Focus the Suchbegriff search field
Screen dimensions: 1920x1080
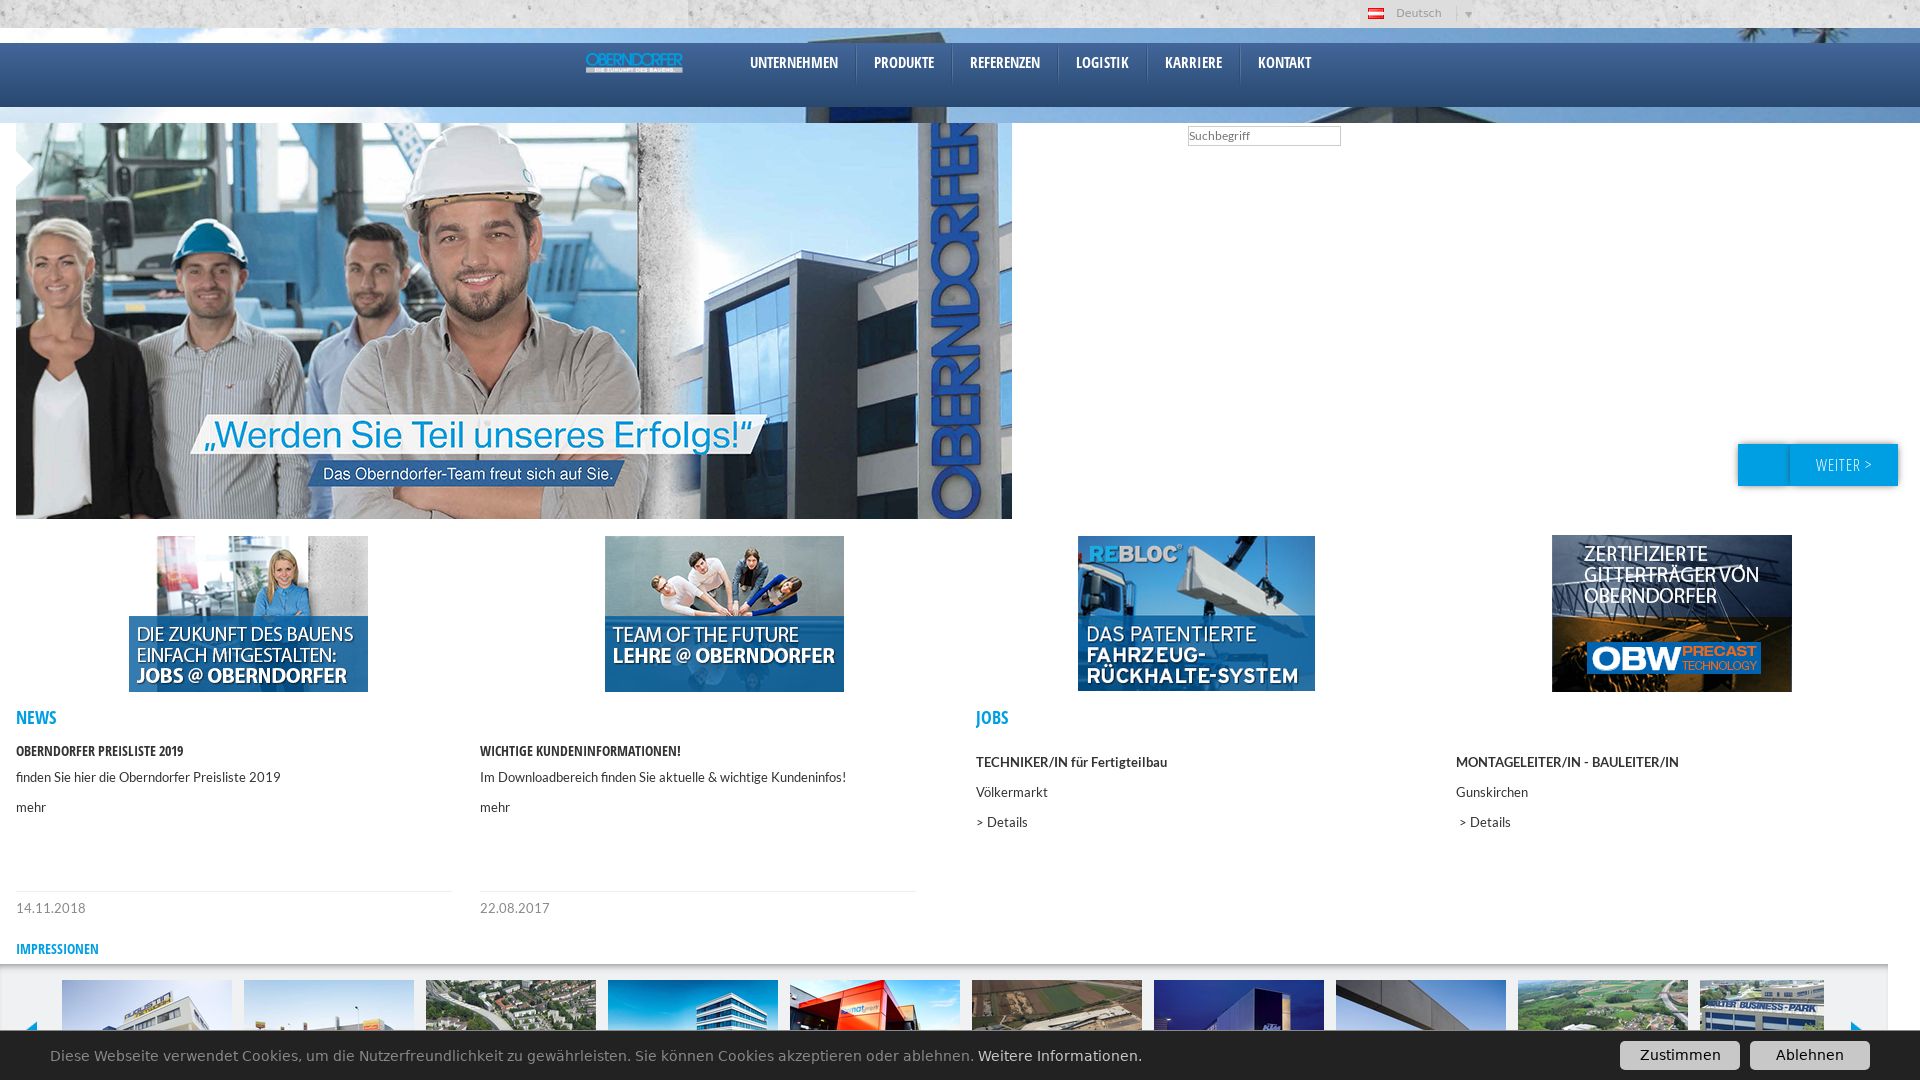coord(1264,136)
